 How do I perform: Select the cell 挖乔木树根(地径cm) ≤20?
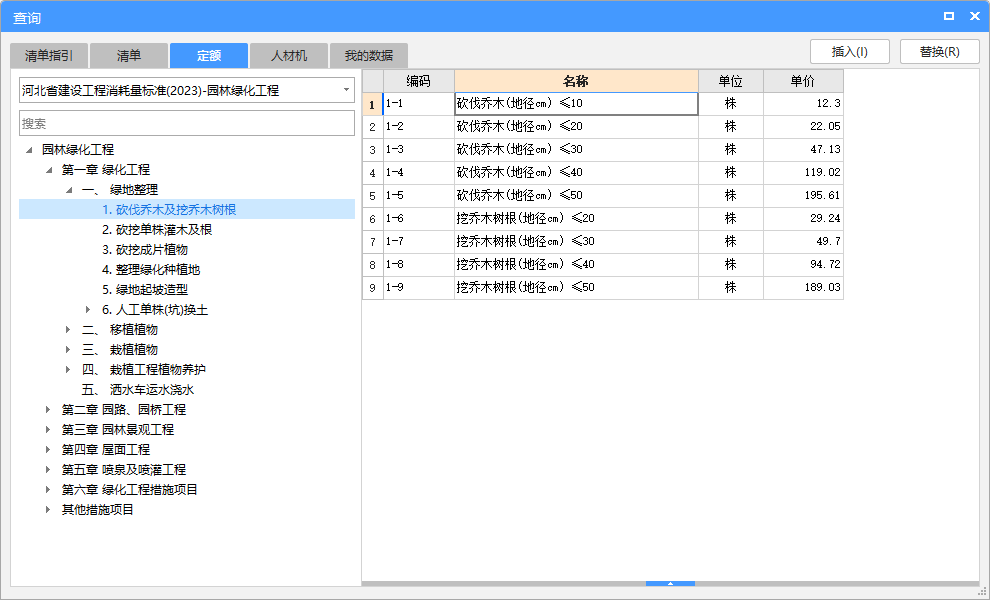(576, 219)
